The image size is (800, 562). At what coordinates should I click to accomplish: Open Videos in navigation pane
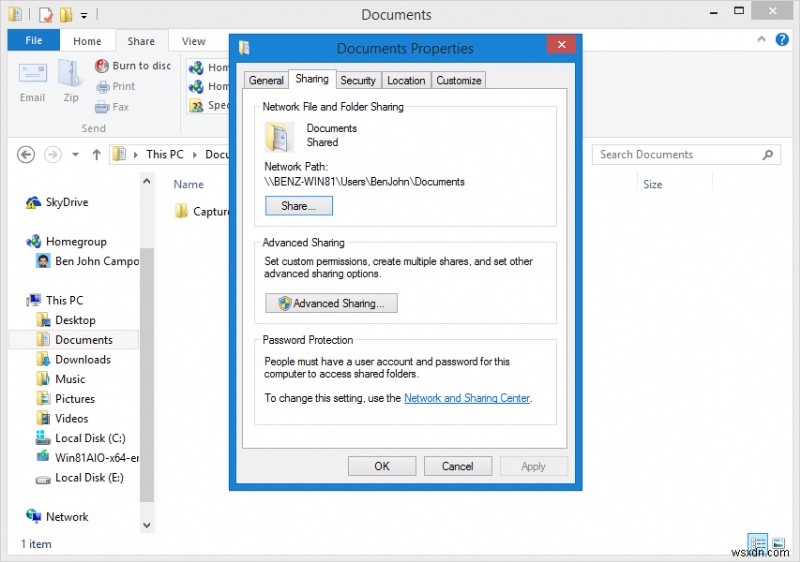62,418
